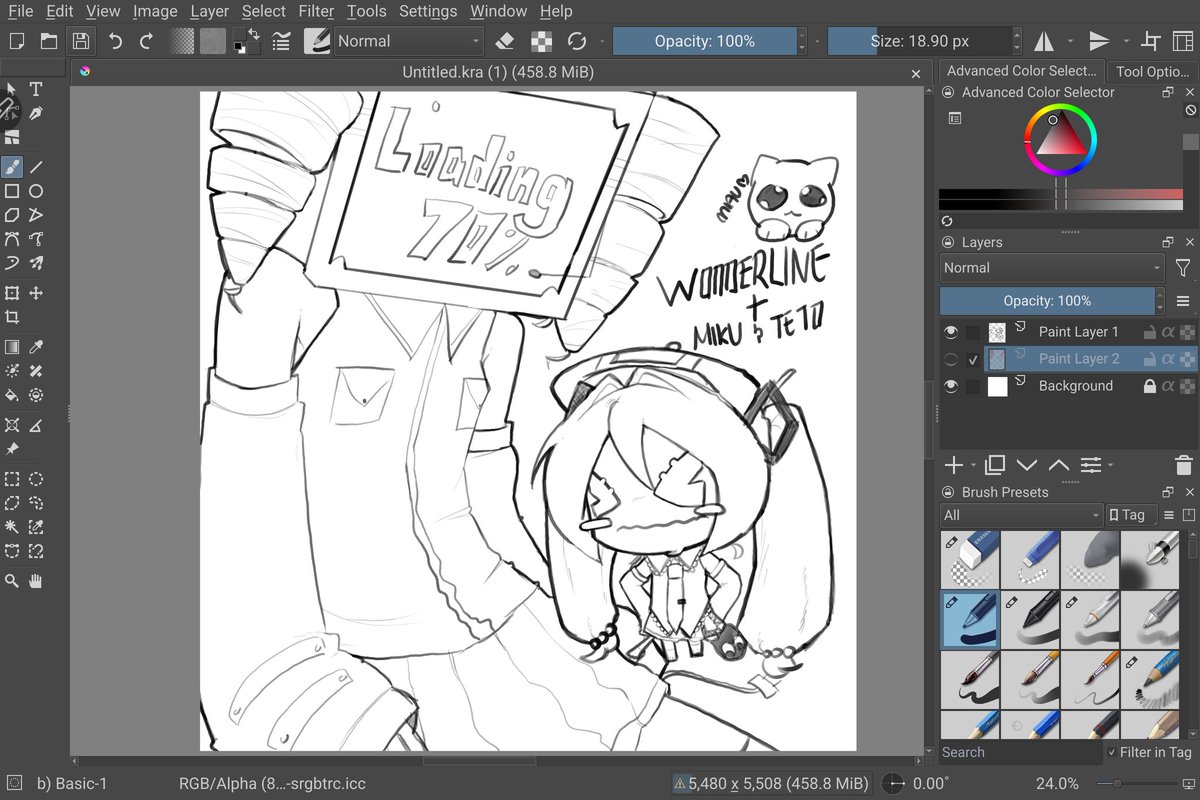Click the Undo arrow in toolbar
The height and width of the screenshot is (800, 1200).
click(x=115, y=41)
